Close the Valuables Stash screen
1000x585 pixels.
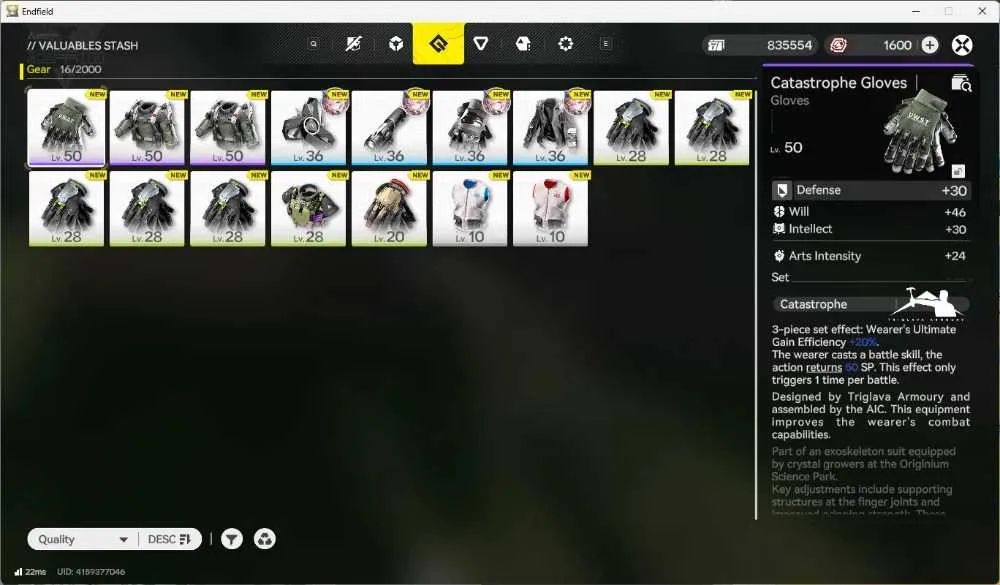pyautogui.click(x=962, y=45)
